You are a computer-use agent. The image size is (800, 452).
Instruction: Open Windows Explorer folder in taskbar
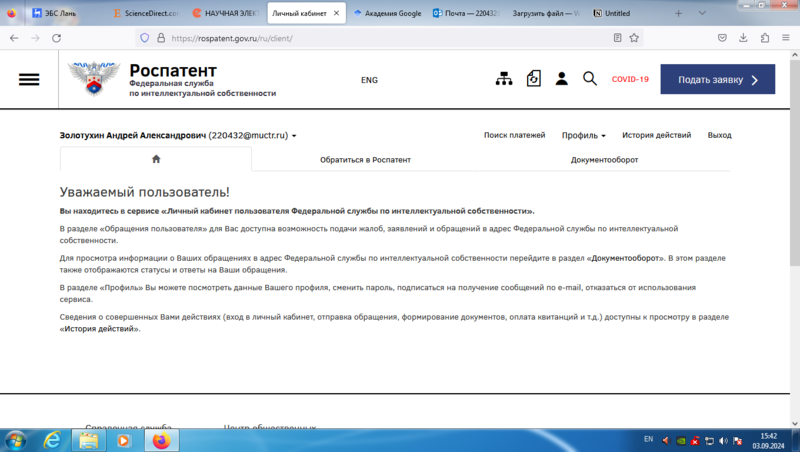point(88,440)
